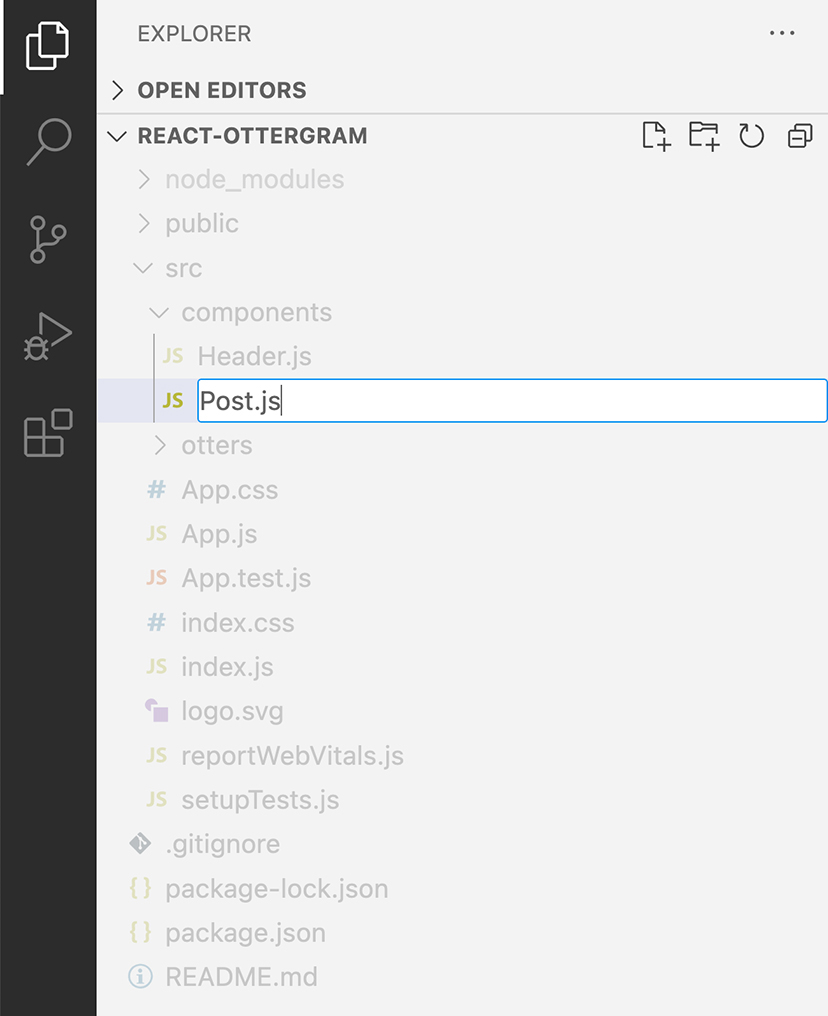
Task: Select the package.json file
Action: coord(245,932)
